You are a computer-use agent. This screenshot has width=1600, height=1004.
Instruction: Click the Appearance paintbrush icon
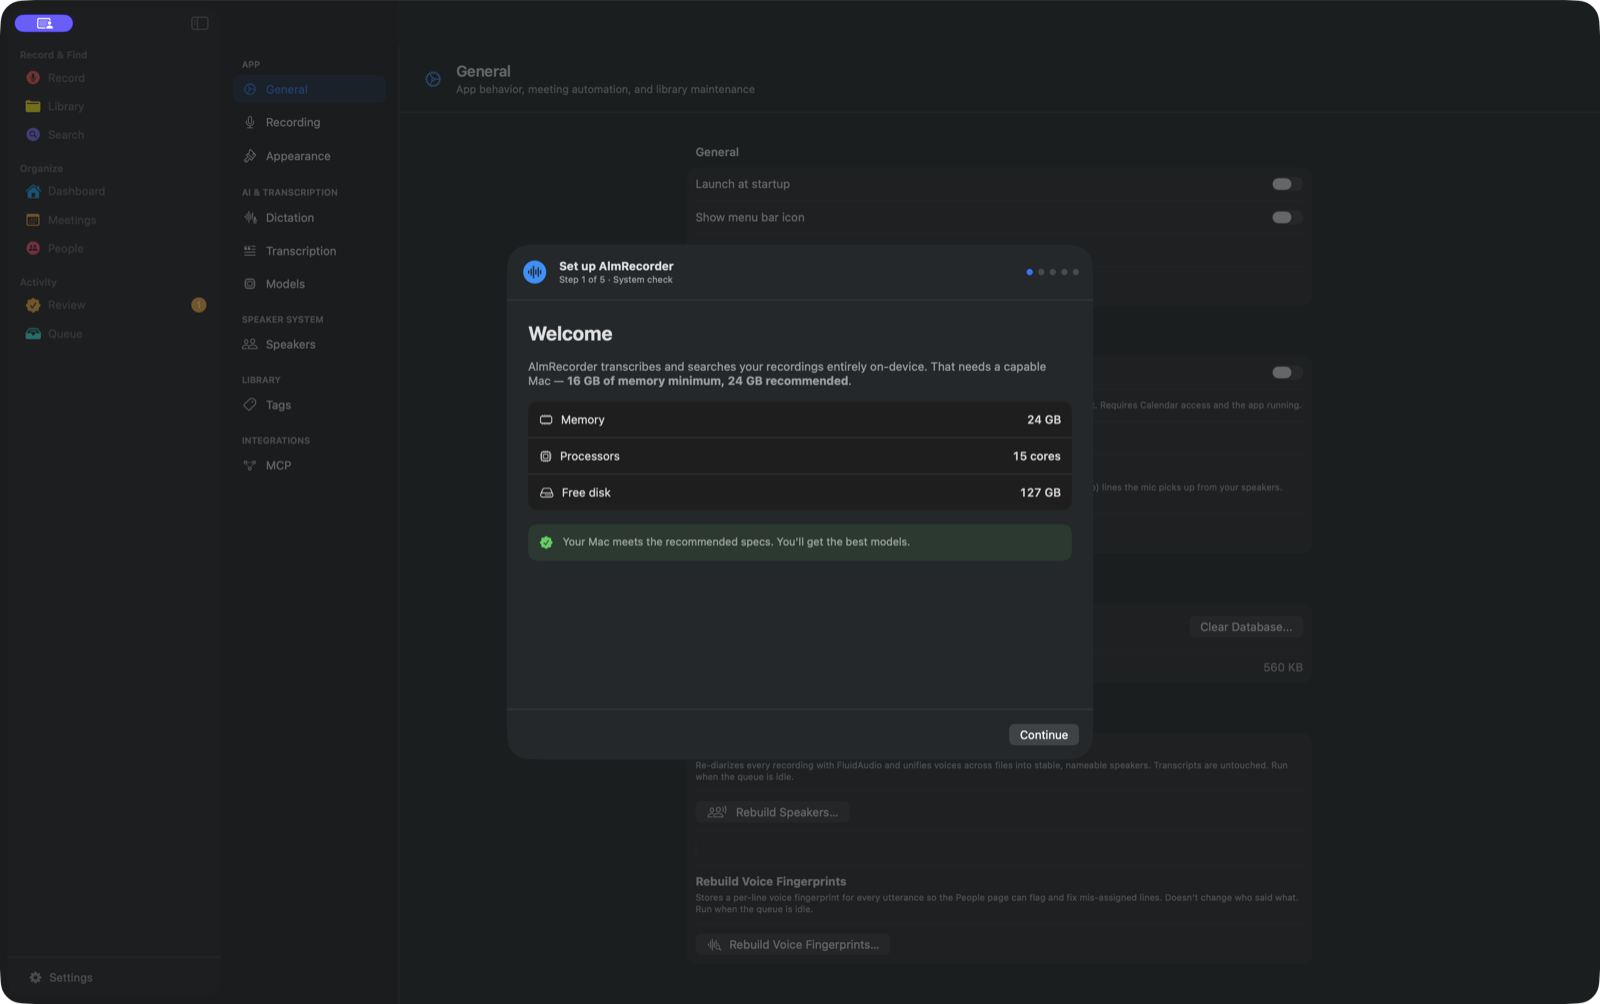[x=250, y=156]
